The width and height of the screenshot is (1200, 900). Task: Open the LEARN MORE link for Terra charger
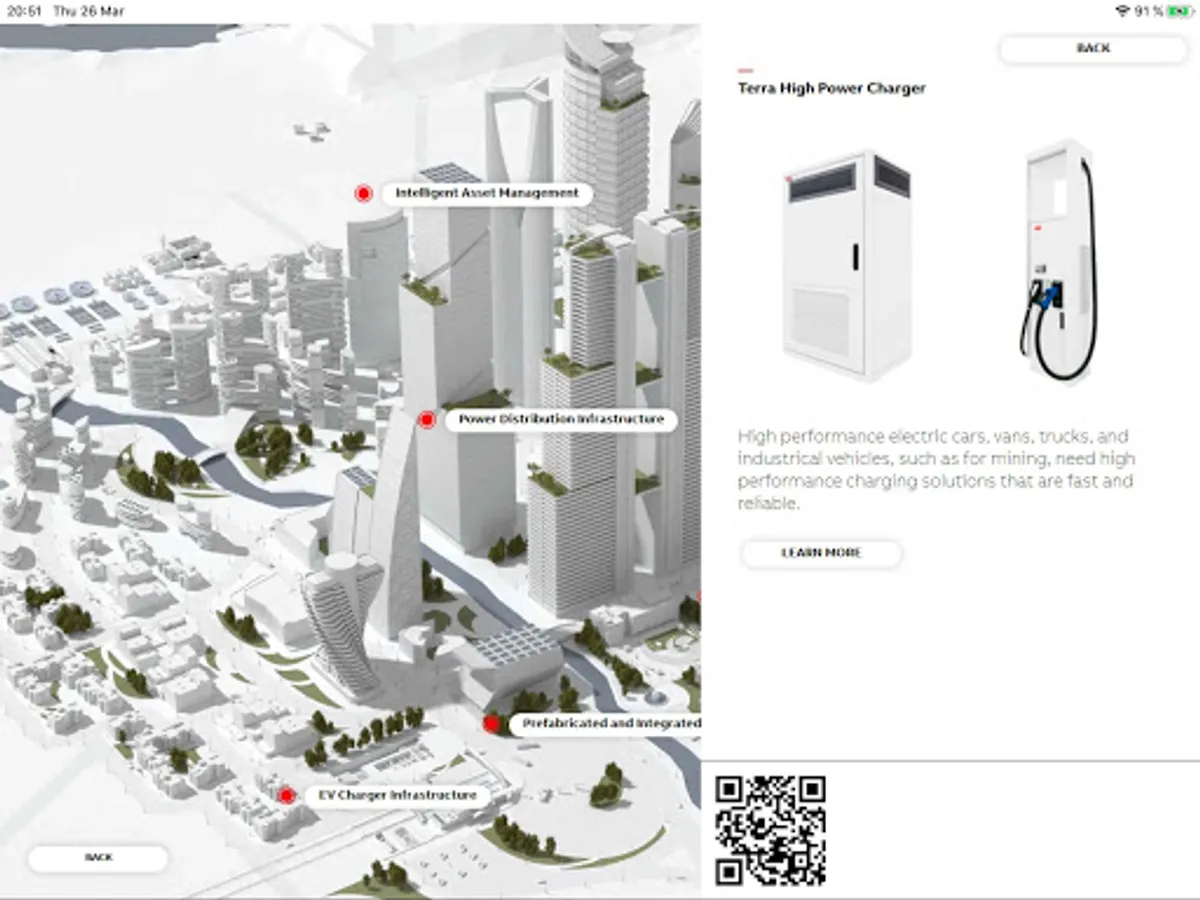click(821, 553)
